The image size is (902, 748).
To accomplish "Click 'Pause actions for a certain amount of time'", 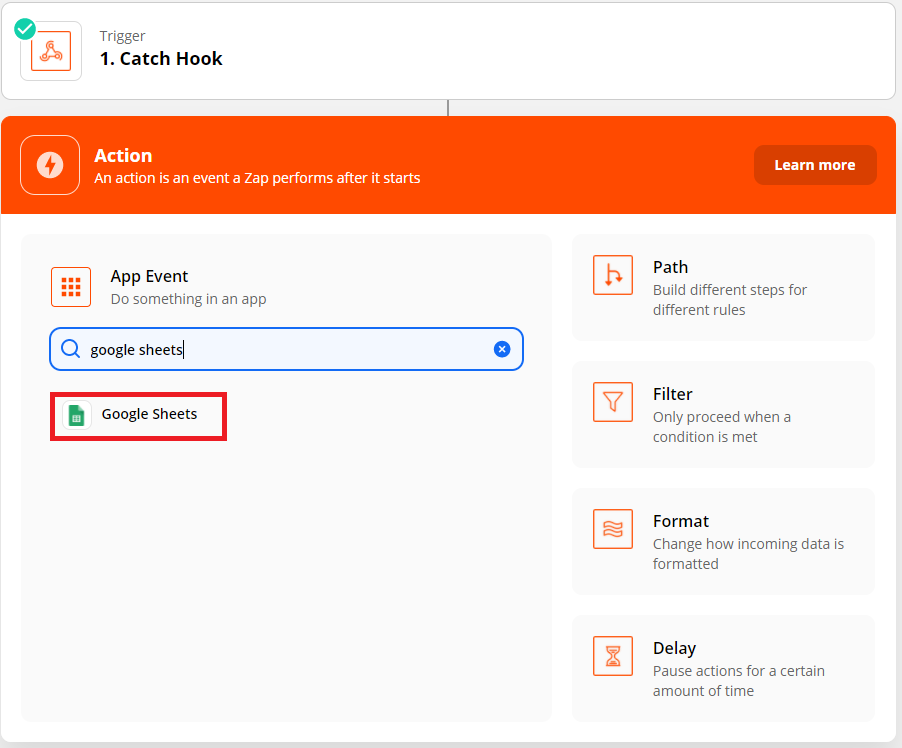I will point(739,681).
